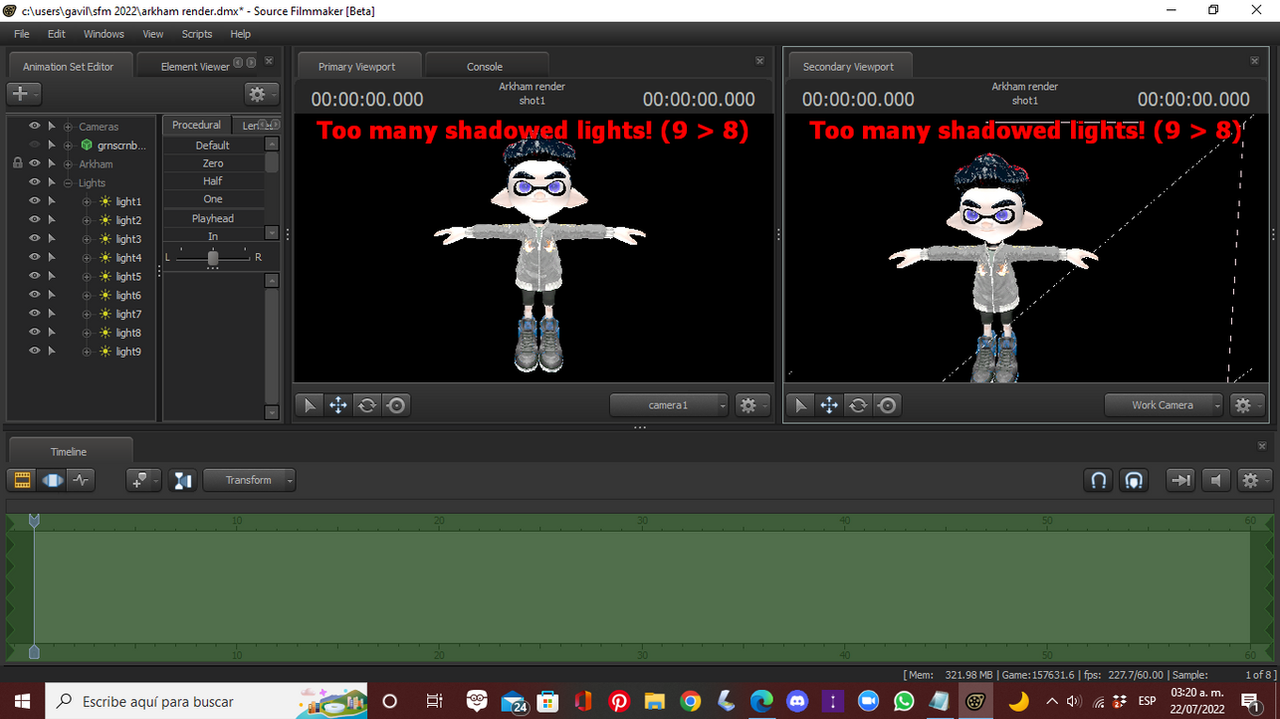Hide light5 using its eye icon
Screen dimensions: 1280x719
(35, 276)
